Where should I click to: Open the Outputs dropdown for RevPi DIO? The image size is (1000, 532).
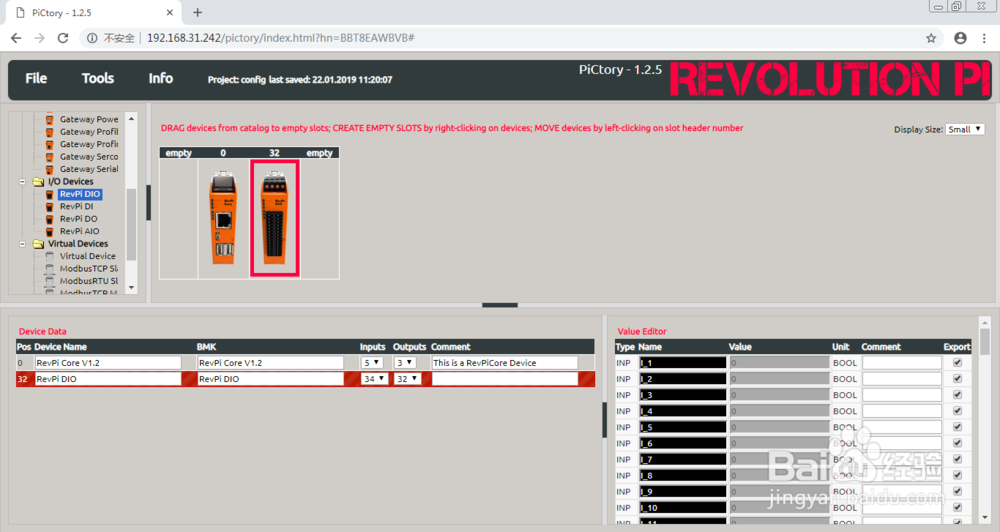[x=408, y=379]
